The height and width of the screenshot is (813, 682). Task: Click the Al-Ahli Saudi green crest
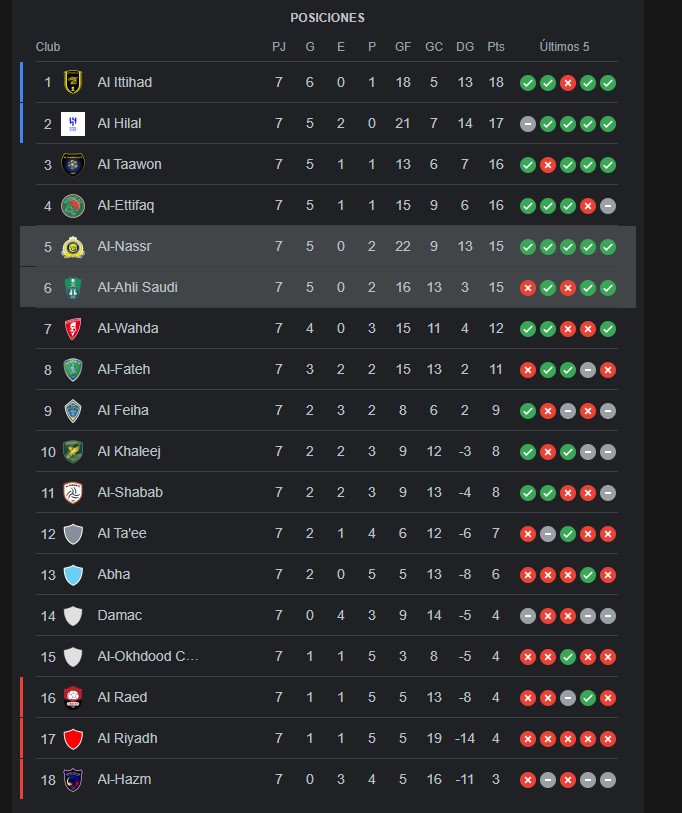click(73, 287)
